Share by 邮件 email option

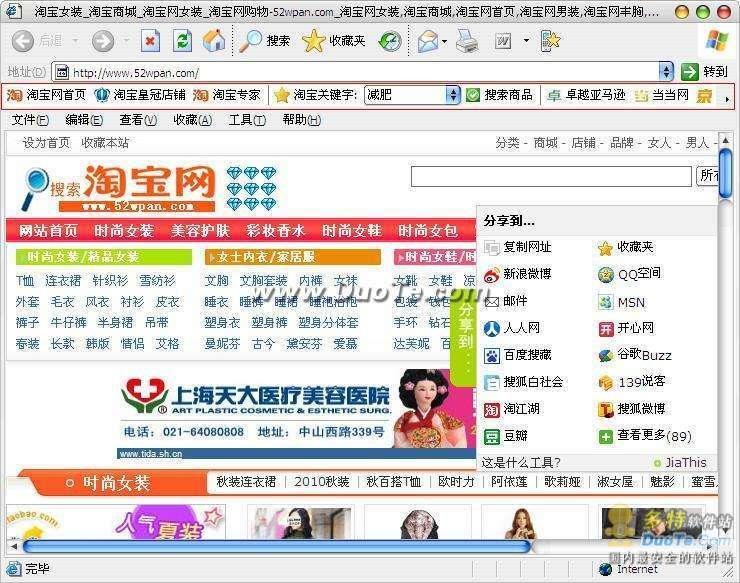tap(505, 301)
